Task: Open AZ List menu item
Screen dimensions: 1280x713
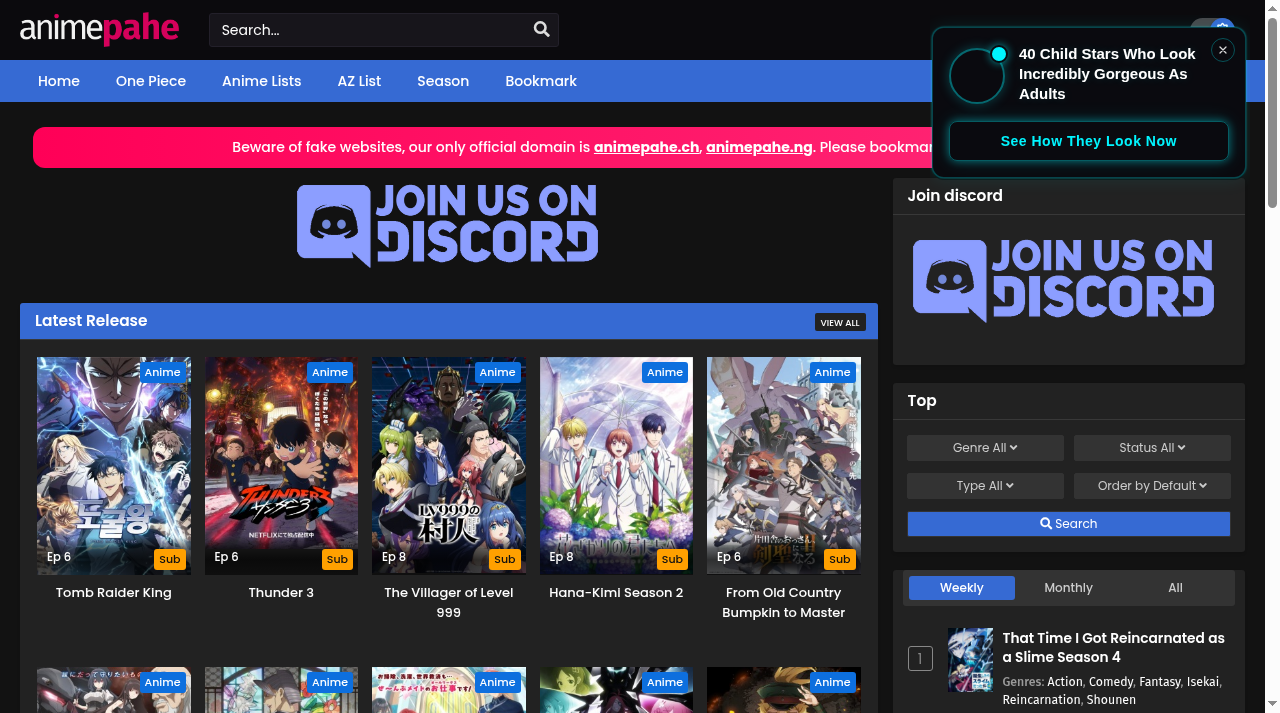Action: pyautogui.click(x=359, y=81)
